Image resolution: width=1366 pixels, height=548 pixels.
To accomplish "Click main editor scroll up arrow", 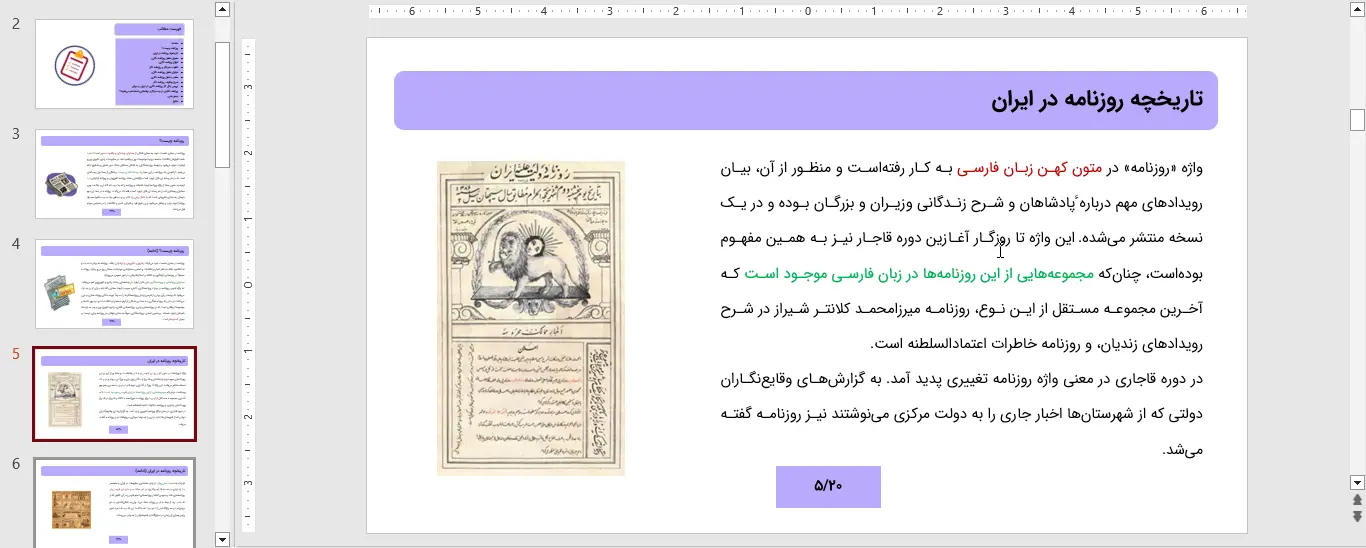I will click(1357, 10).
